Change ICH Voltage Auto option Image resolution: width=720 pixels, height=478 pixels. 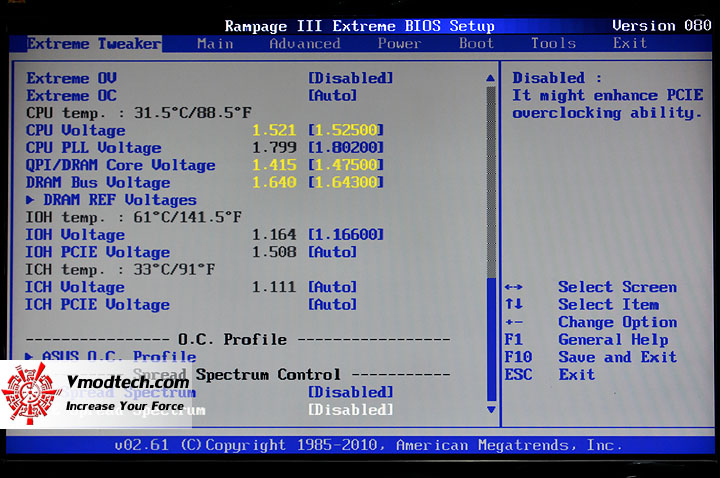(332, 287)
